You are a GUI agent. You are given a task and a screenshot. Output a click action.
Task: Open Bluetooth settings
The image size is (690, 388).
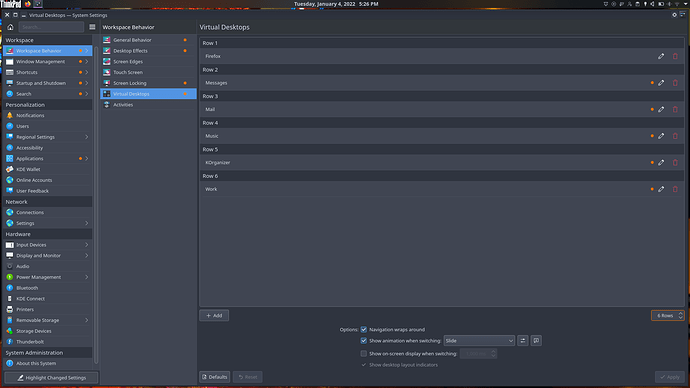(48, 288)
